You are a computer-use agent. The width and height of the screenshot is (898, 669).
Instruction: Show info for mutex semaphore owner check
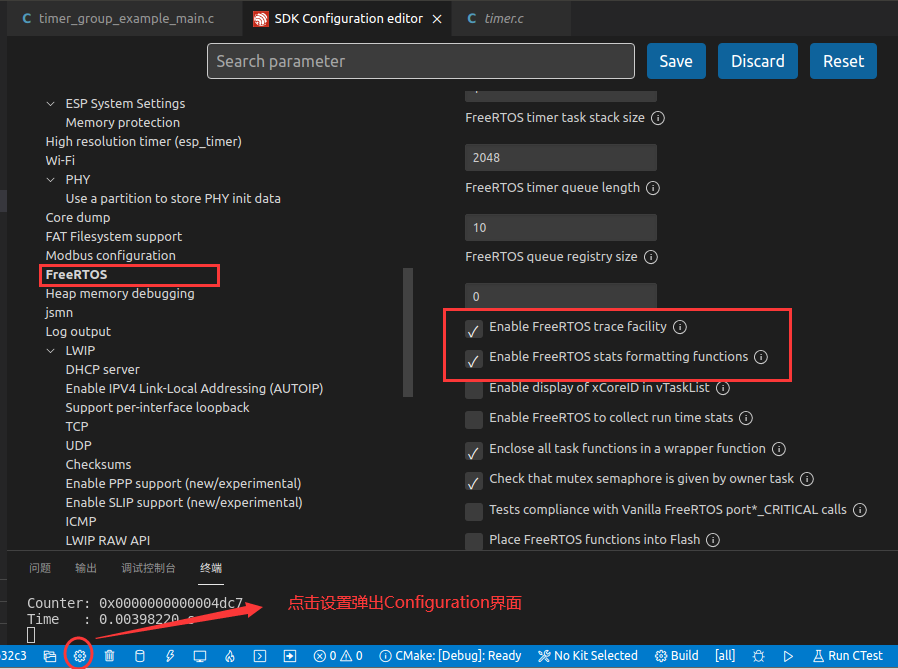(x=807, y=479)
